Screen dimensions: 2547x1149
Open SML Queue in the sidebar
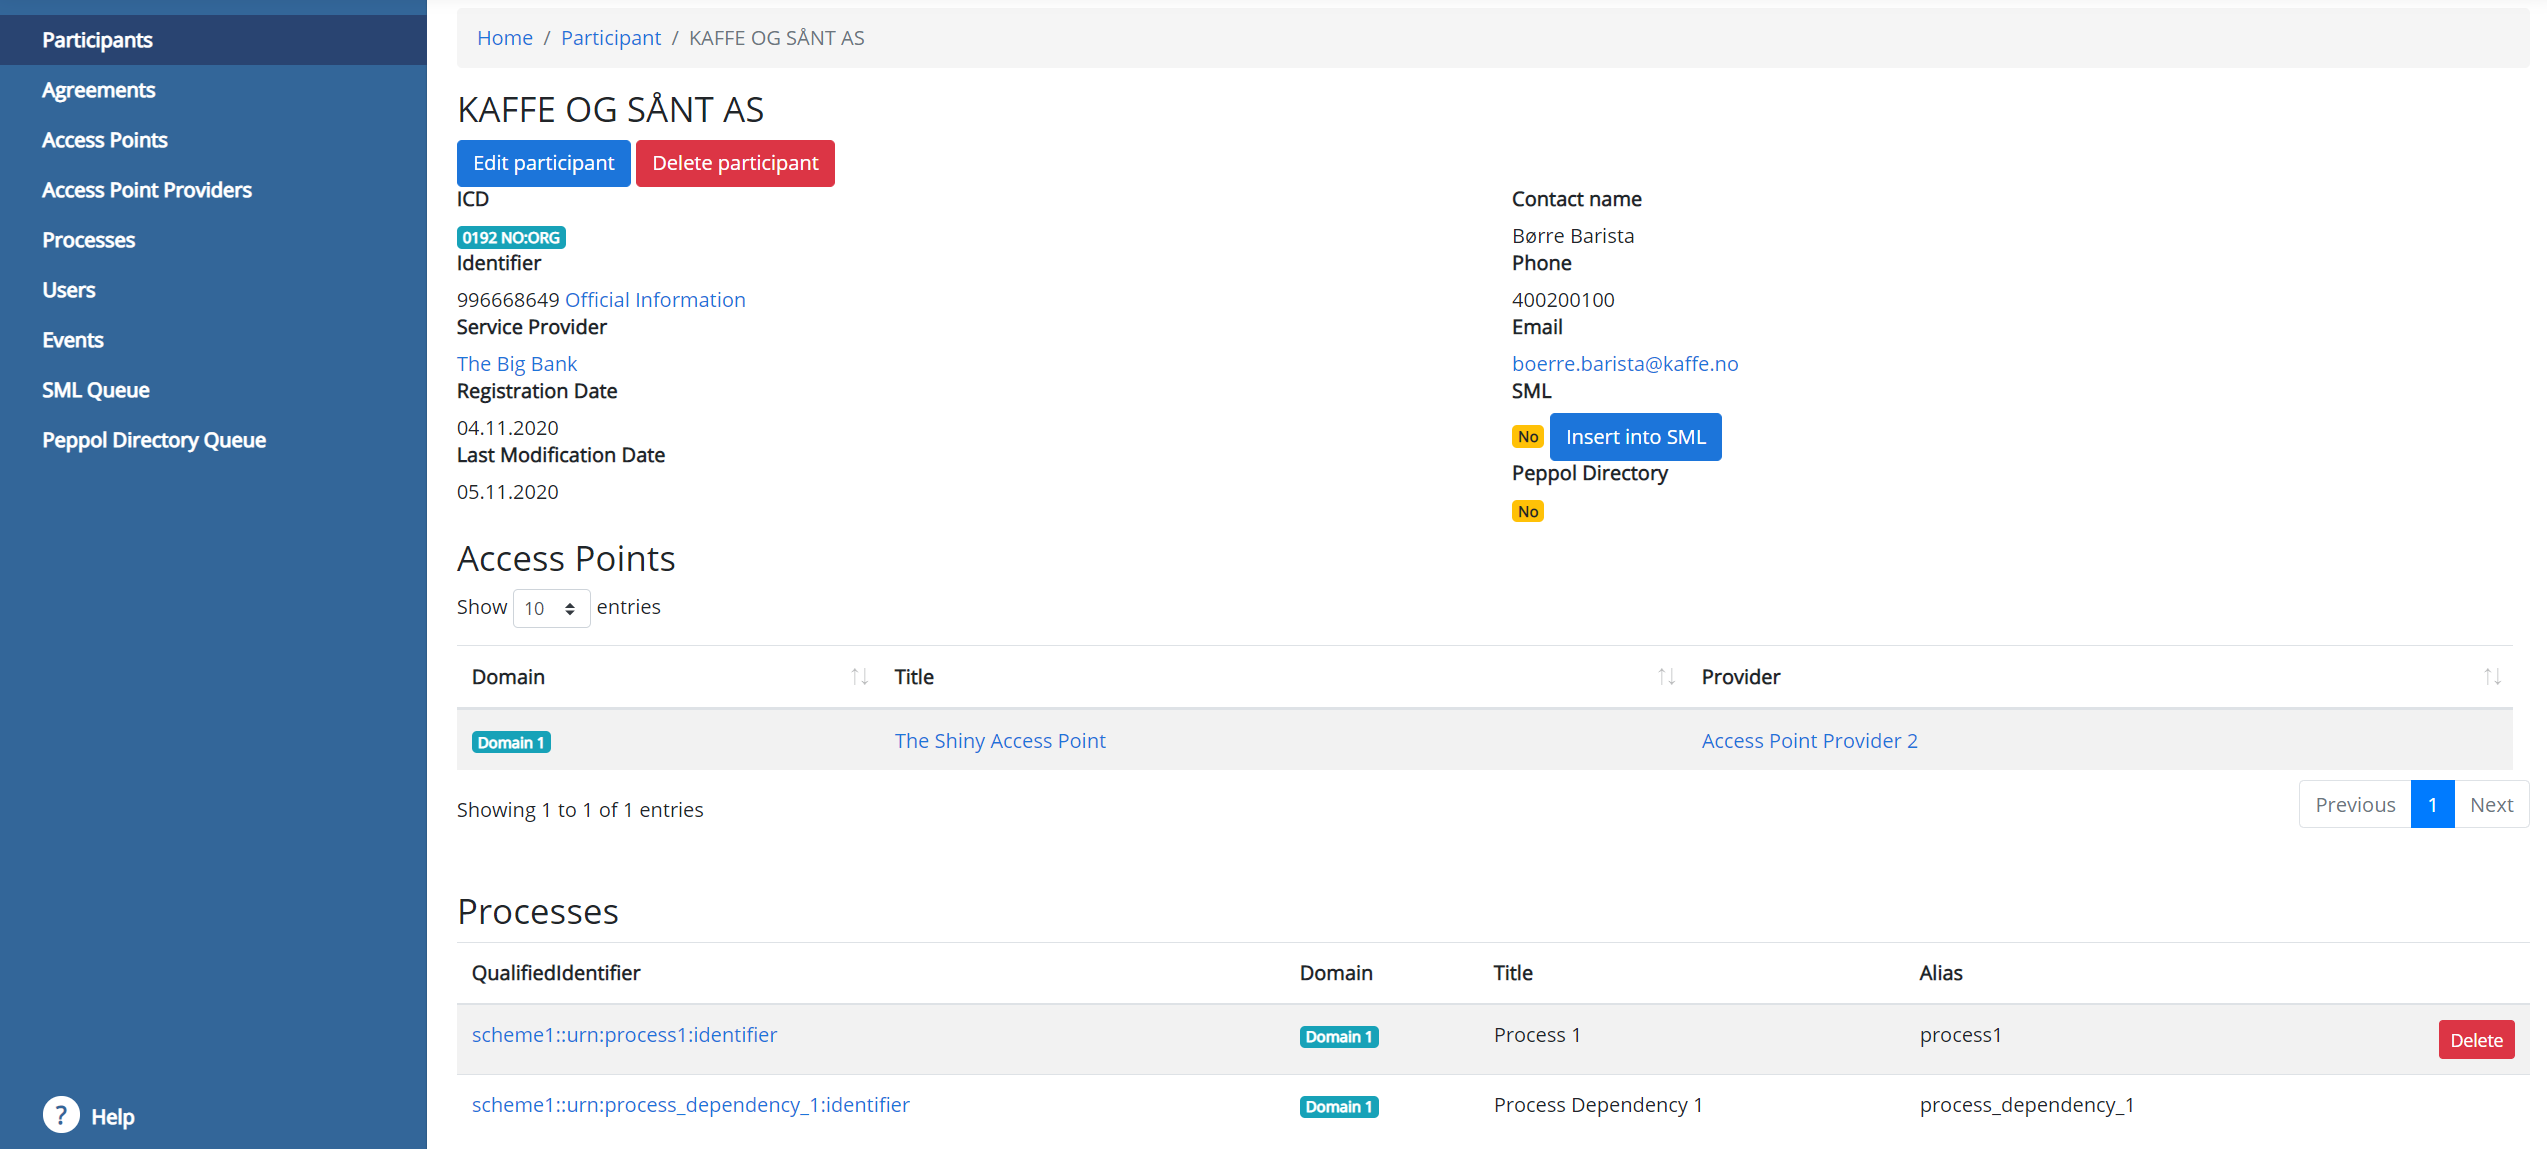[96, 390]
